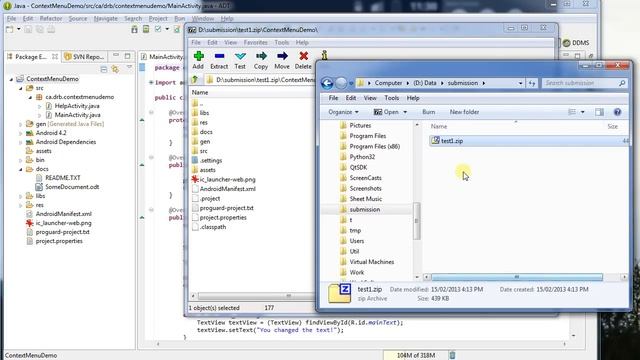Image resolution: width=640 pixels, height=360 pixels.
Task: Open the Package Explorer view menu triangle
Action: [129, 67]
